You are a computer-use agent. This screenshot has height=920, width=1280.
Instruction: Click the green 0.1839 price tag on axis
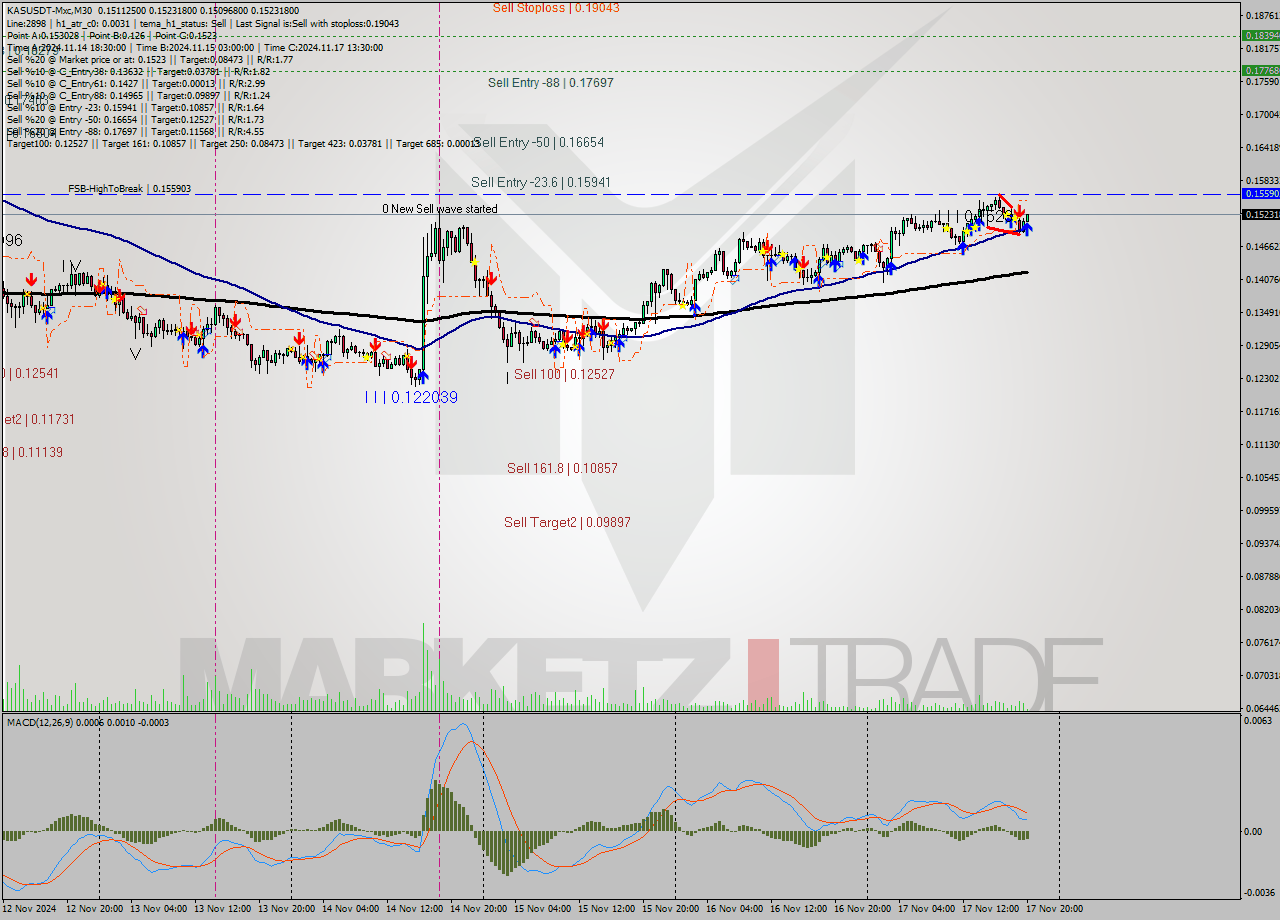[1260, 35]
